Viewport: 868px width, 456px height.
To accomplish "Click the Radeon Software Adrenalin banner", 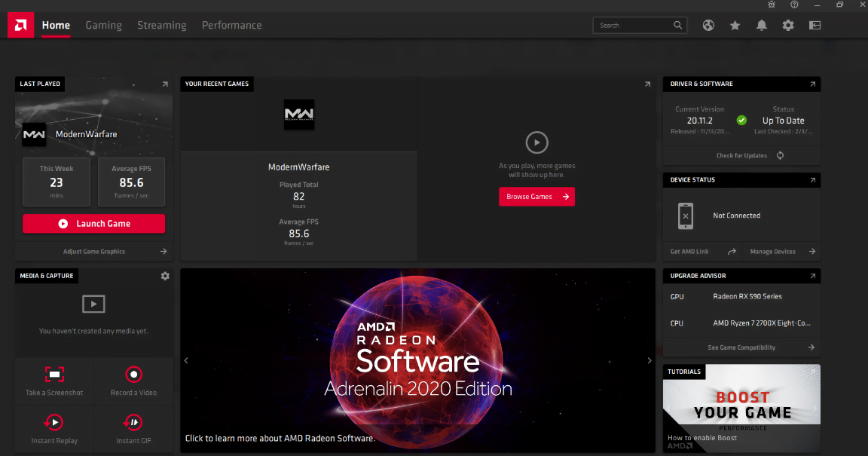I will point(418,361).
